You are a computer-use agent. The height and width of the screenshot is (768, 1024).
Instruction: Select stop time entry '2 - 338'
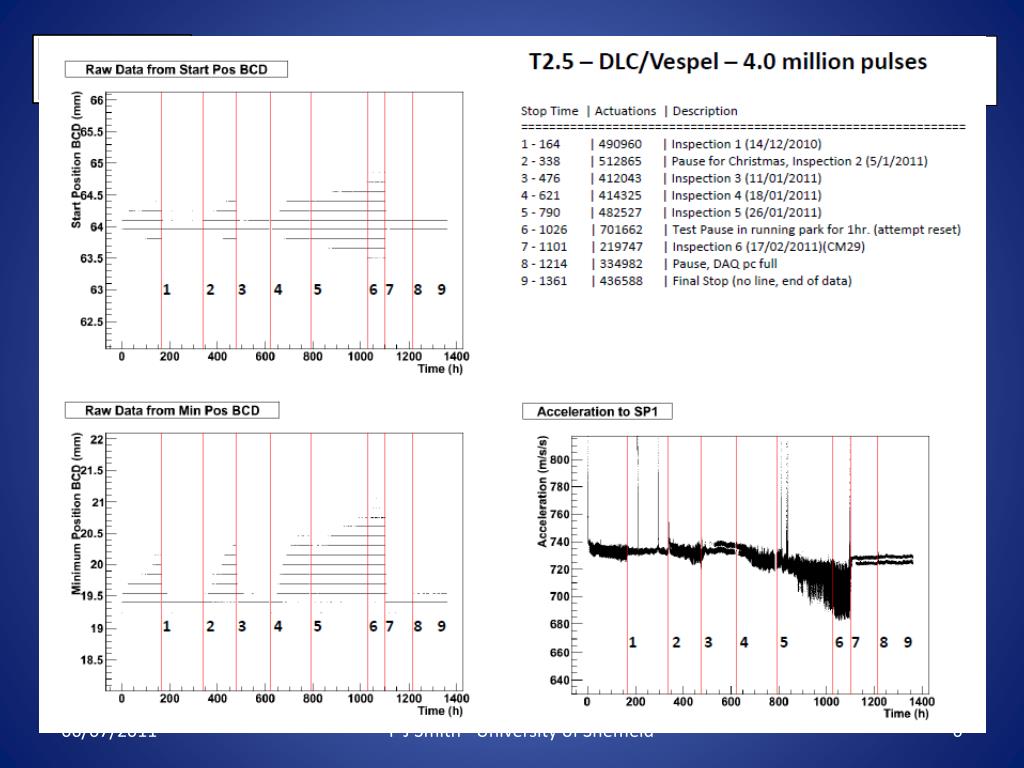click(x=540, y=161)
